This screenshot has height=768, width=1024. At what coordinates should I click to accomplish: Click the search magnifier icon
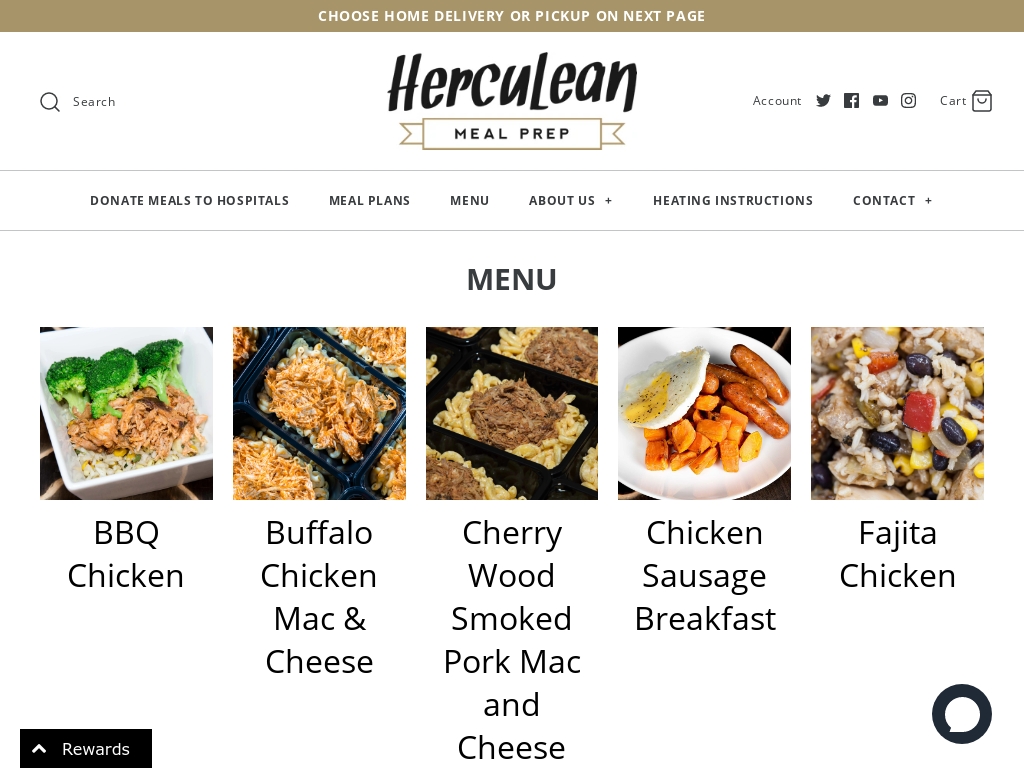(x=50, y=102)
